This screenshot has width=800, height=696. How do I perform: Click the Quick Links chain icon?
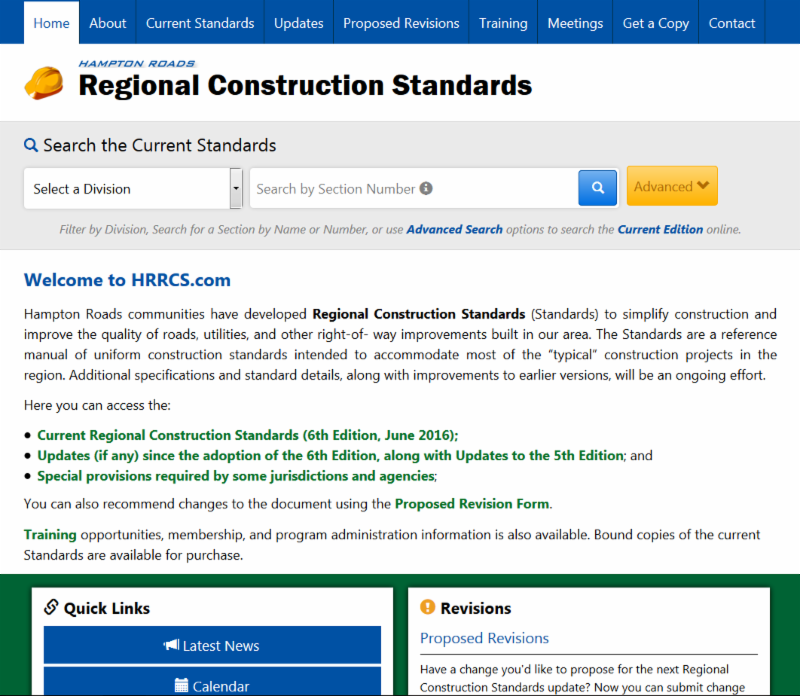[x=52, y=608]
